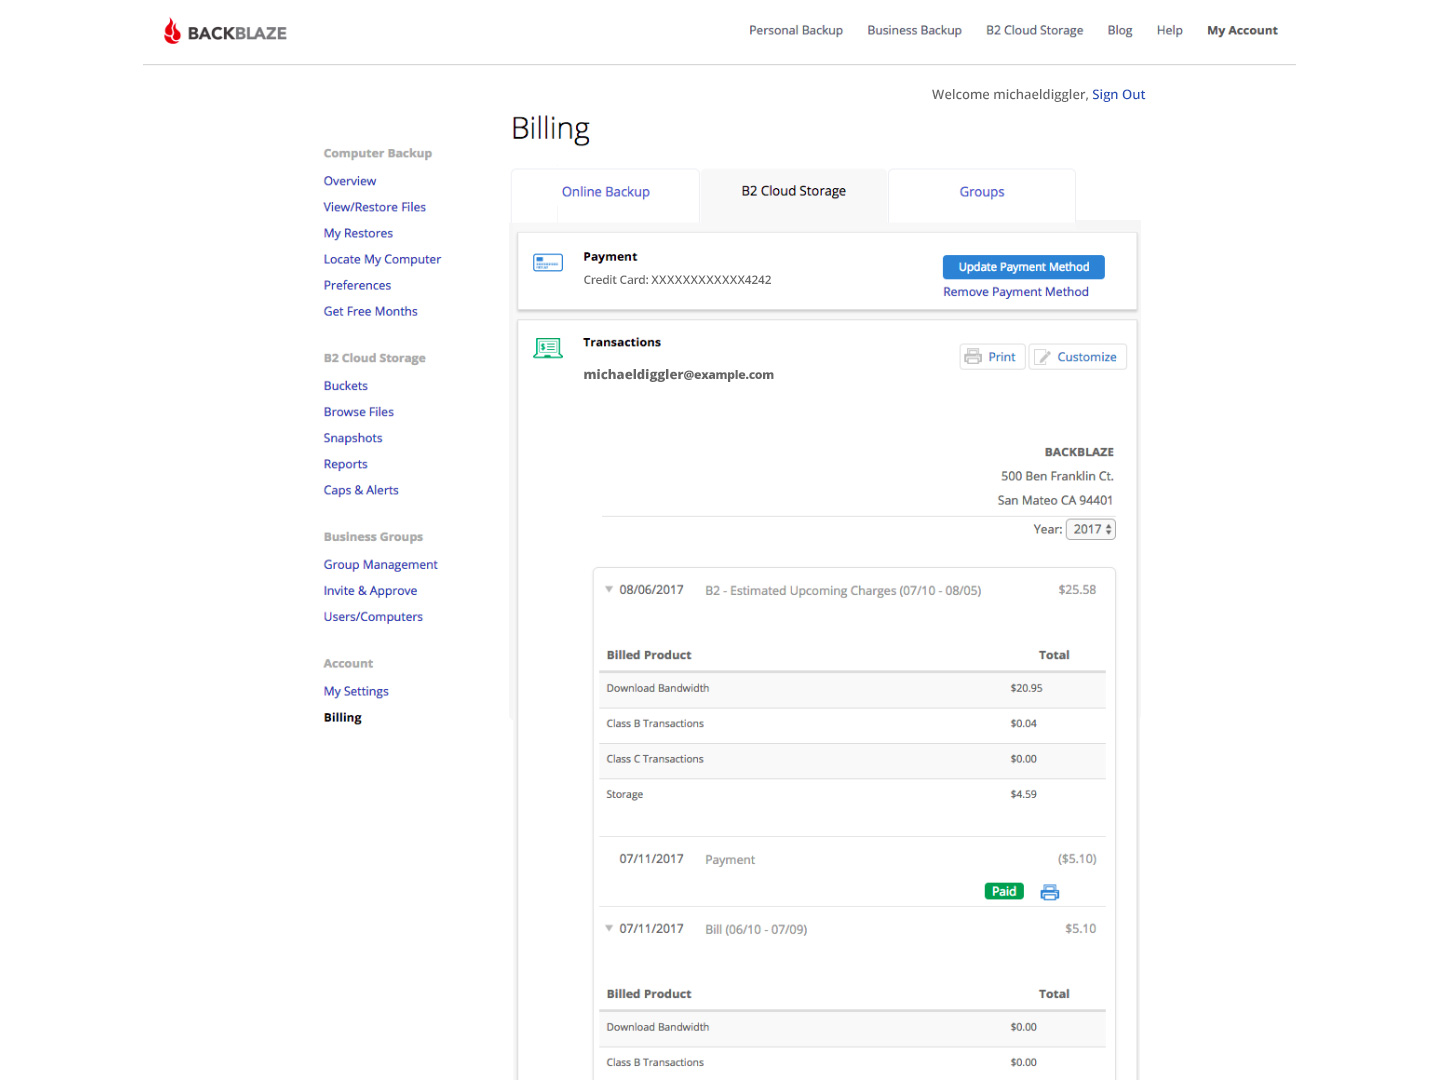Open Buckets in sidebar
1440x1080 pixels.
pos(345,386)
